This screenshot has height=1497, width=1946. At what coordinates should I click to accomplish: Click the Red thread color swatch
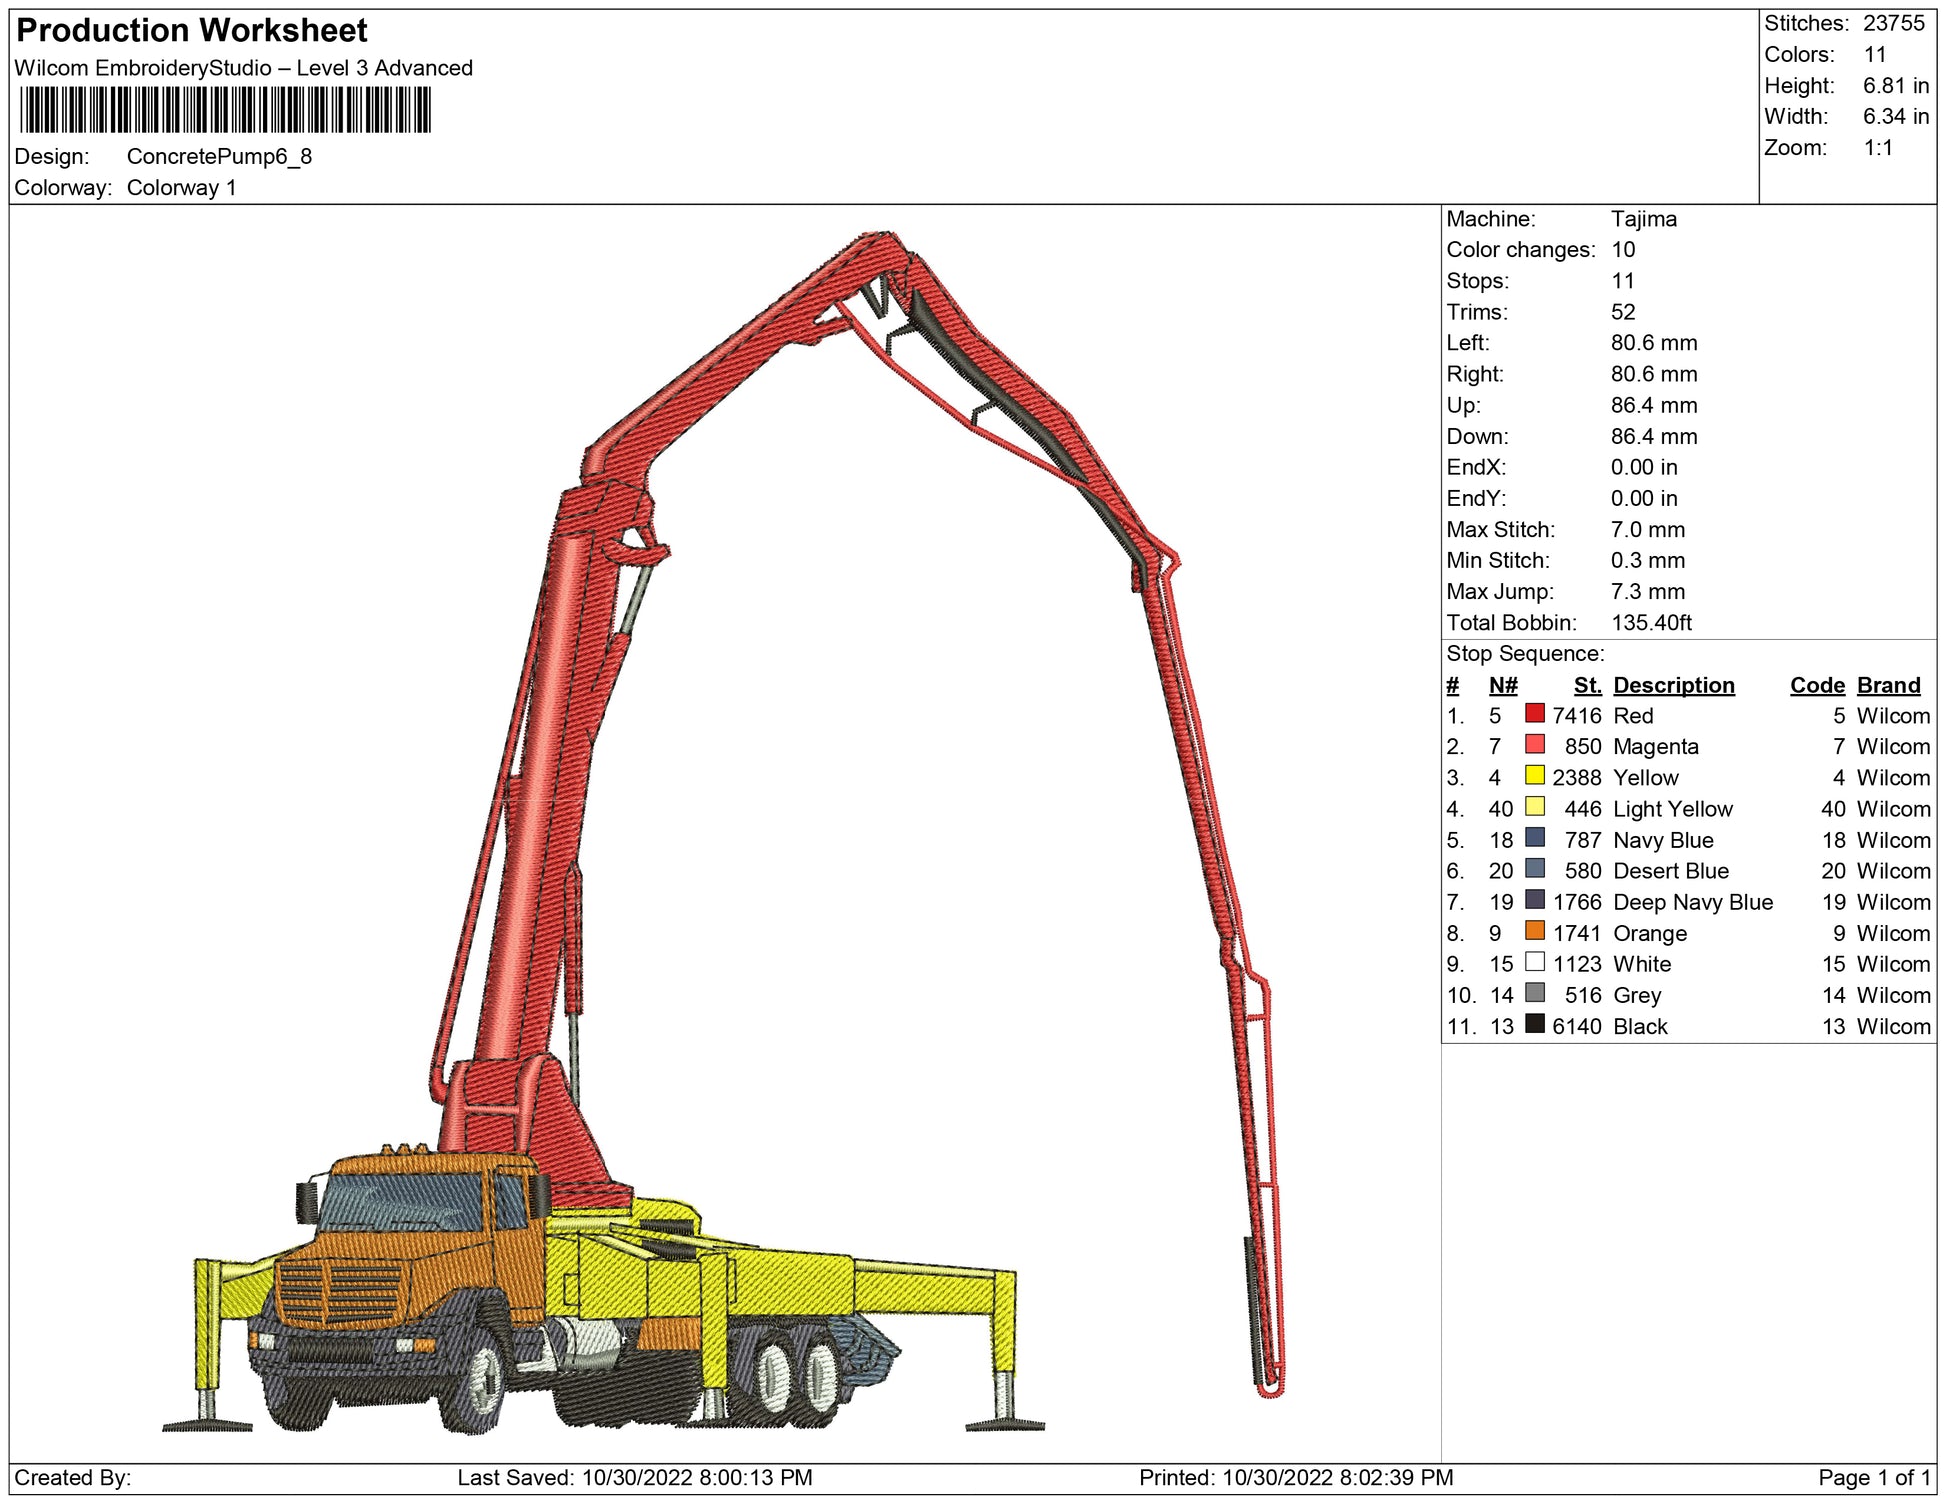point(1534,714)
